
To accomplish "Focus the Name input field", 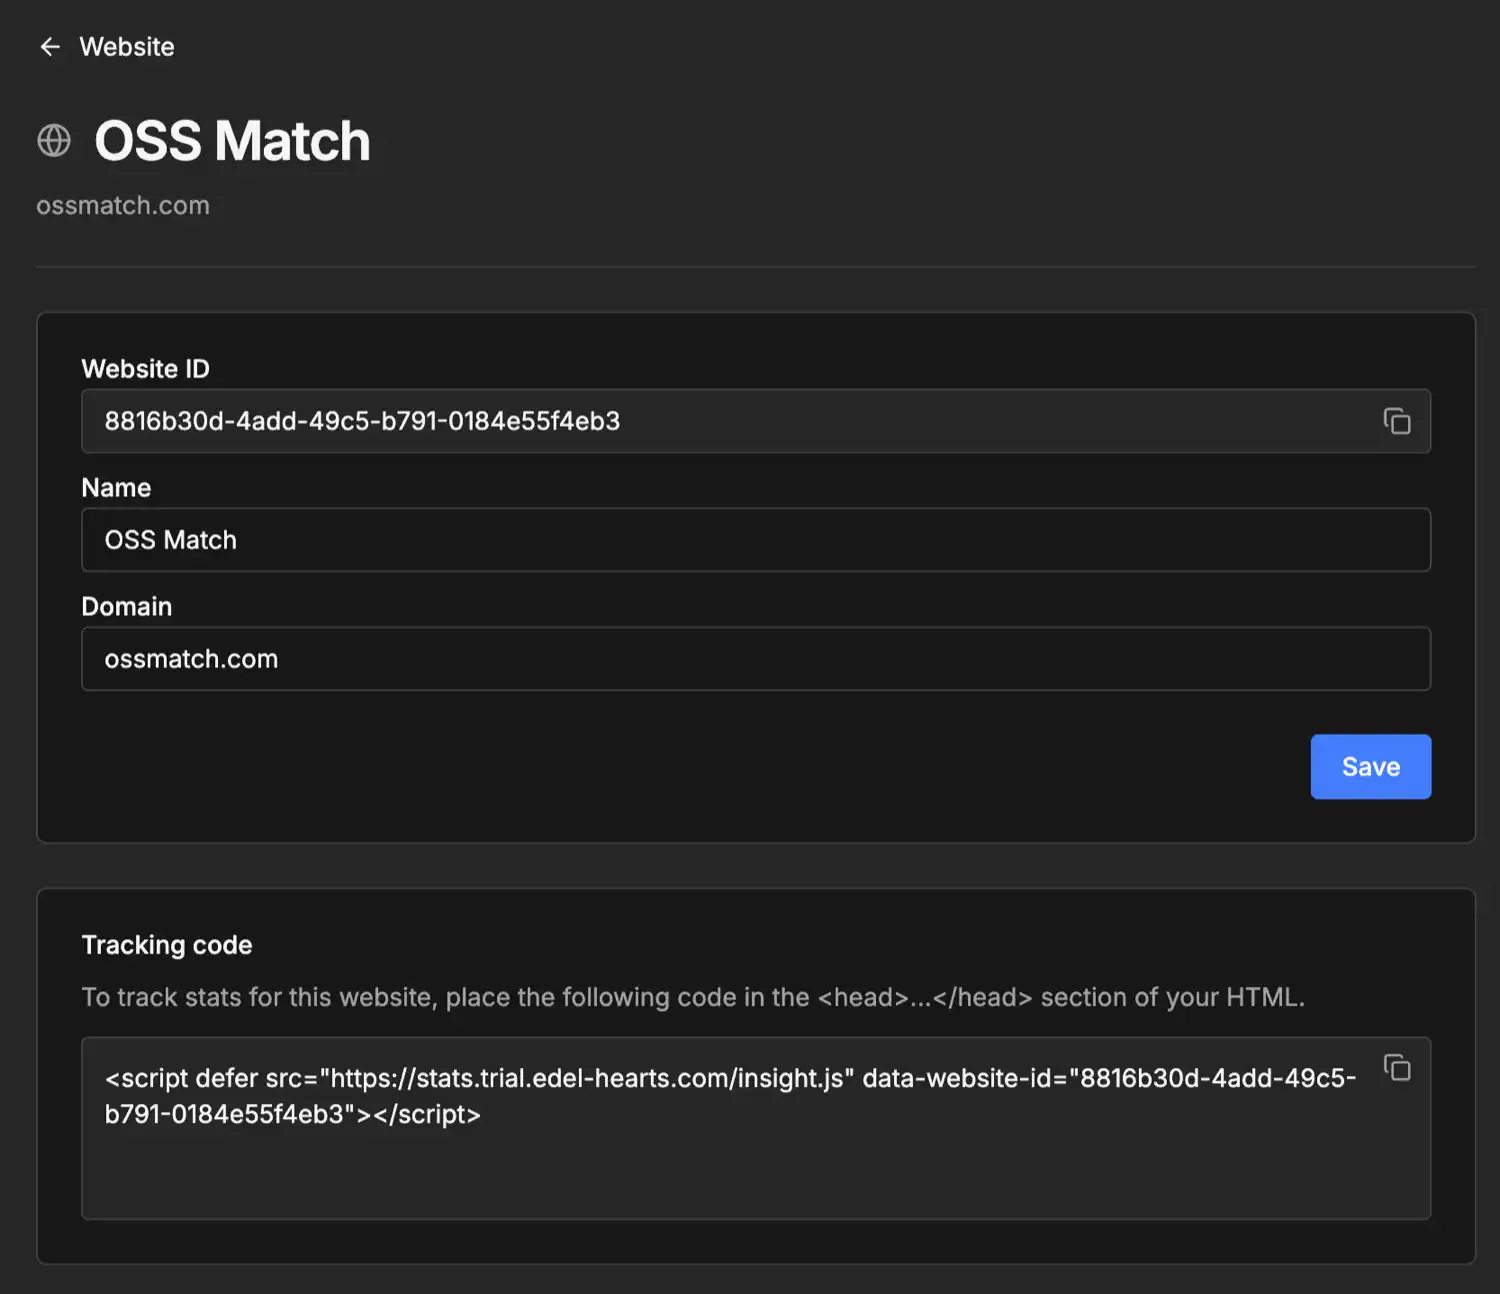I will click(756, 540).
